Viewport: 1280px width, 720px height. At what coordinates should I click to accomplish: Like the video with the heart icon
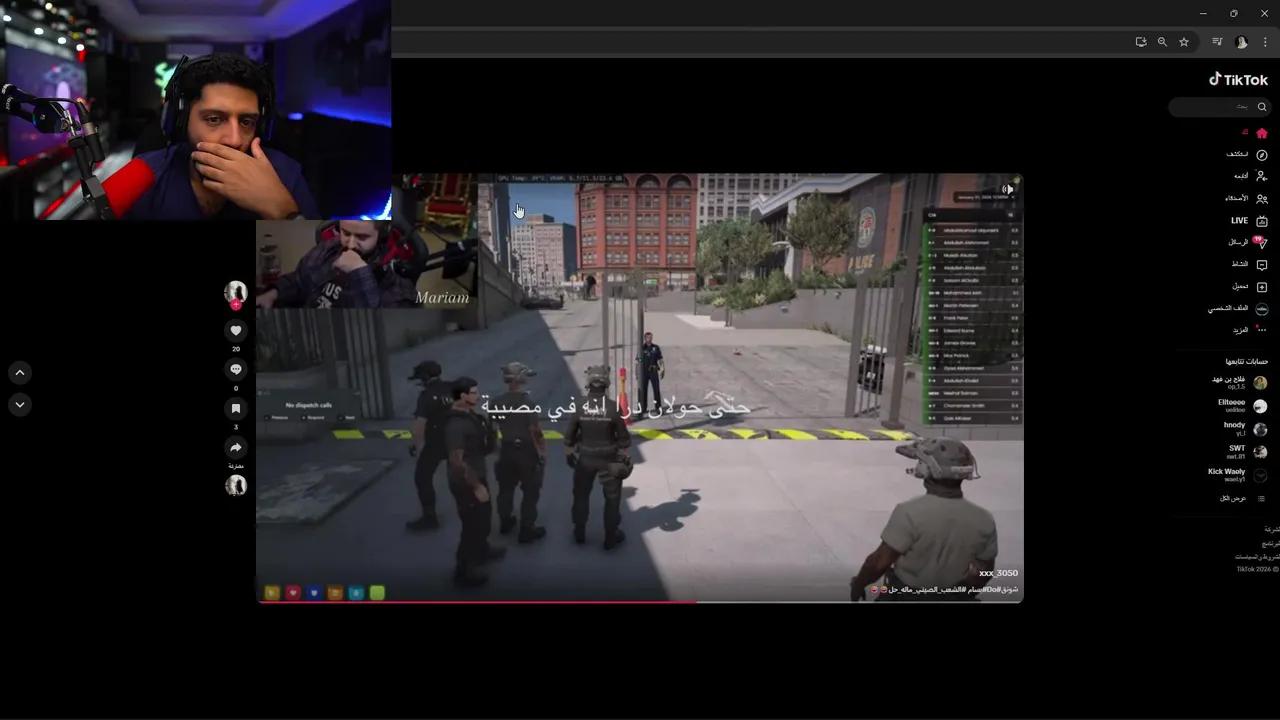tap(236, 330)
